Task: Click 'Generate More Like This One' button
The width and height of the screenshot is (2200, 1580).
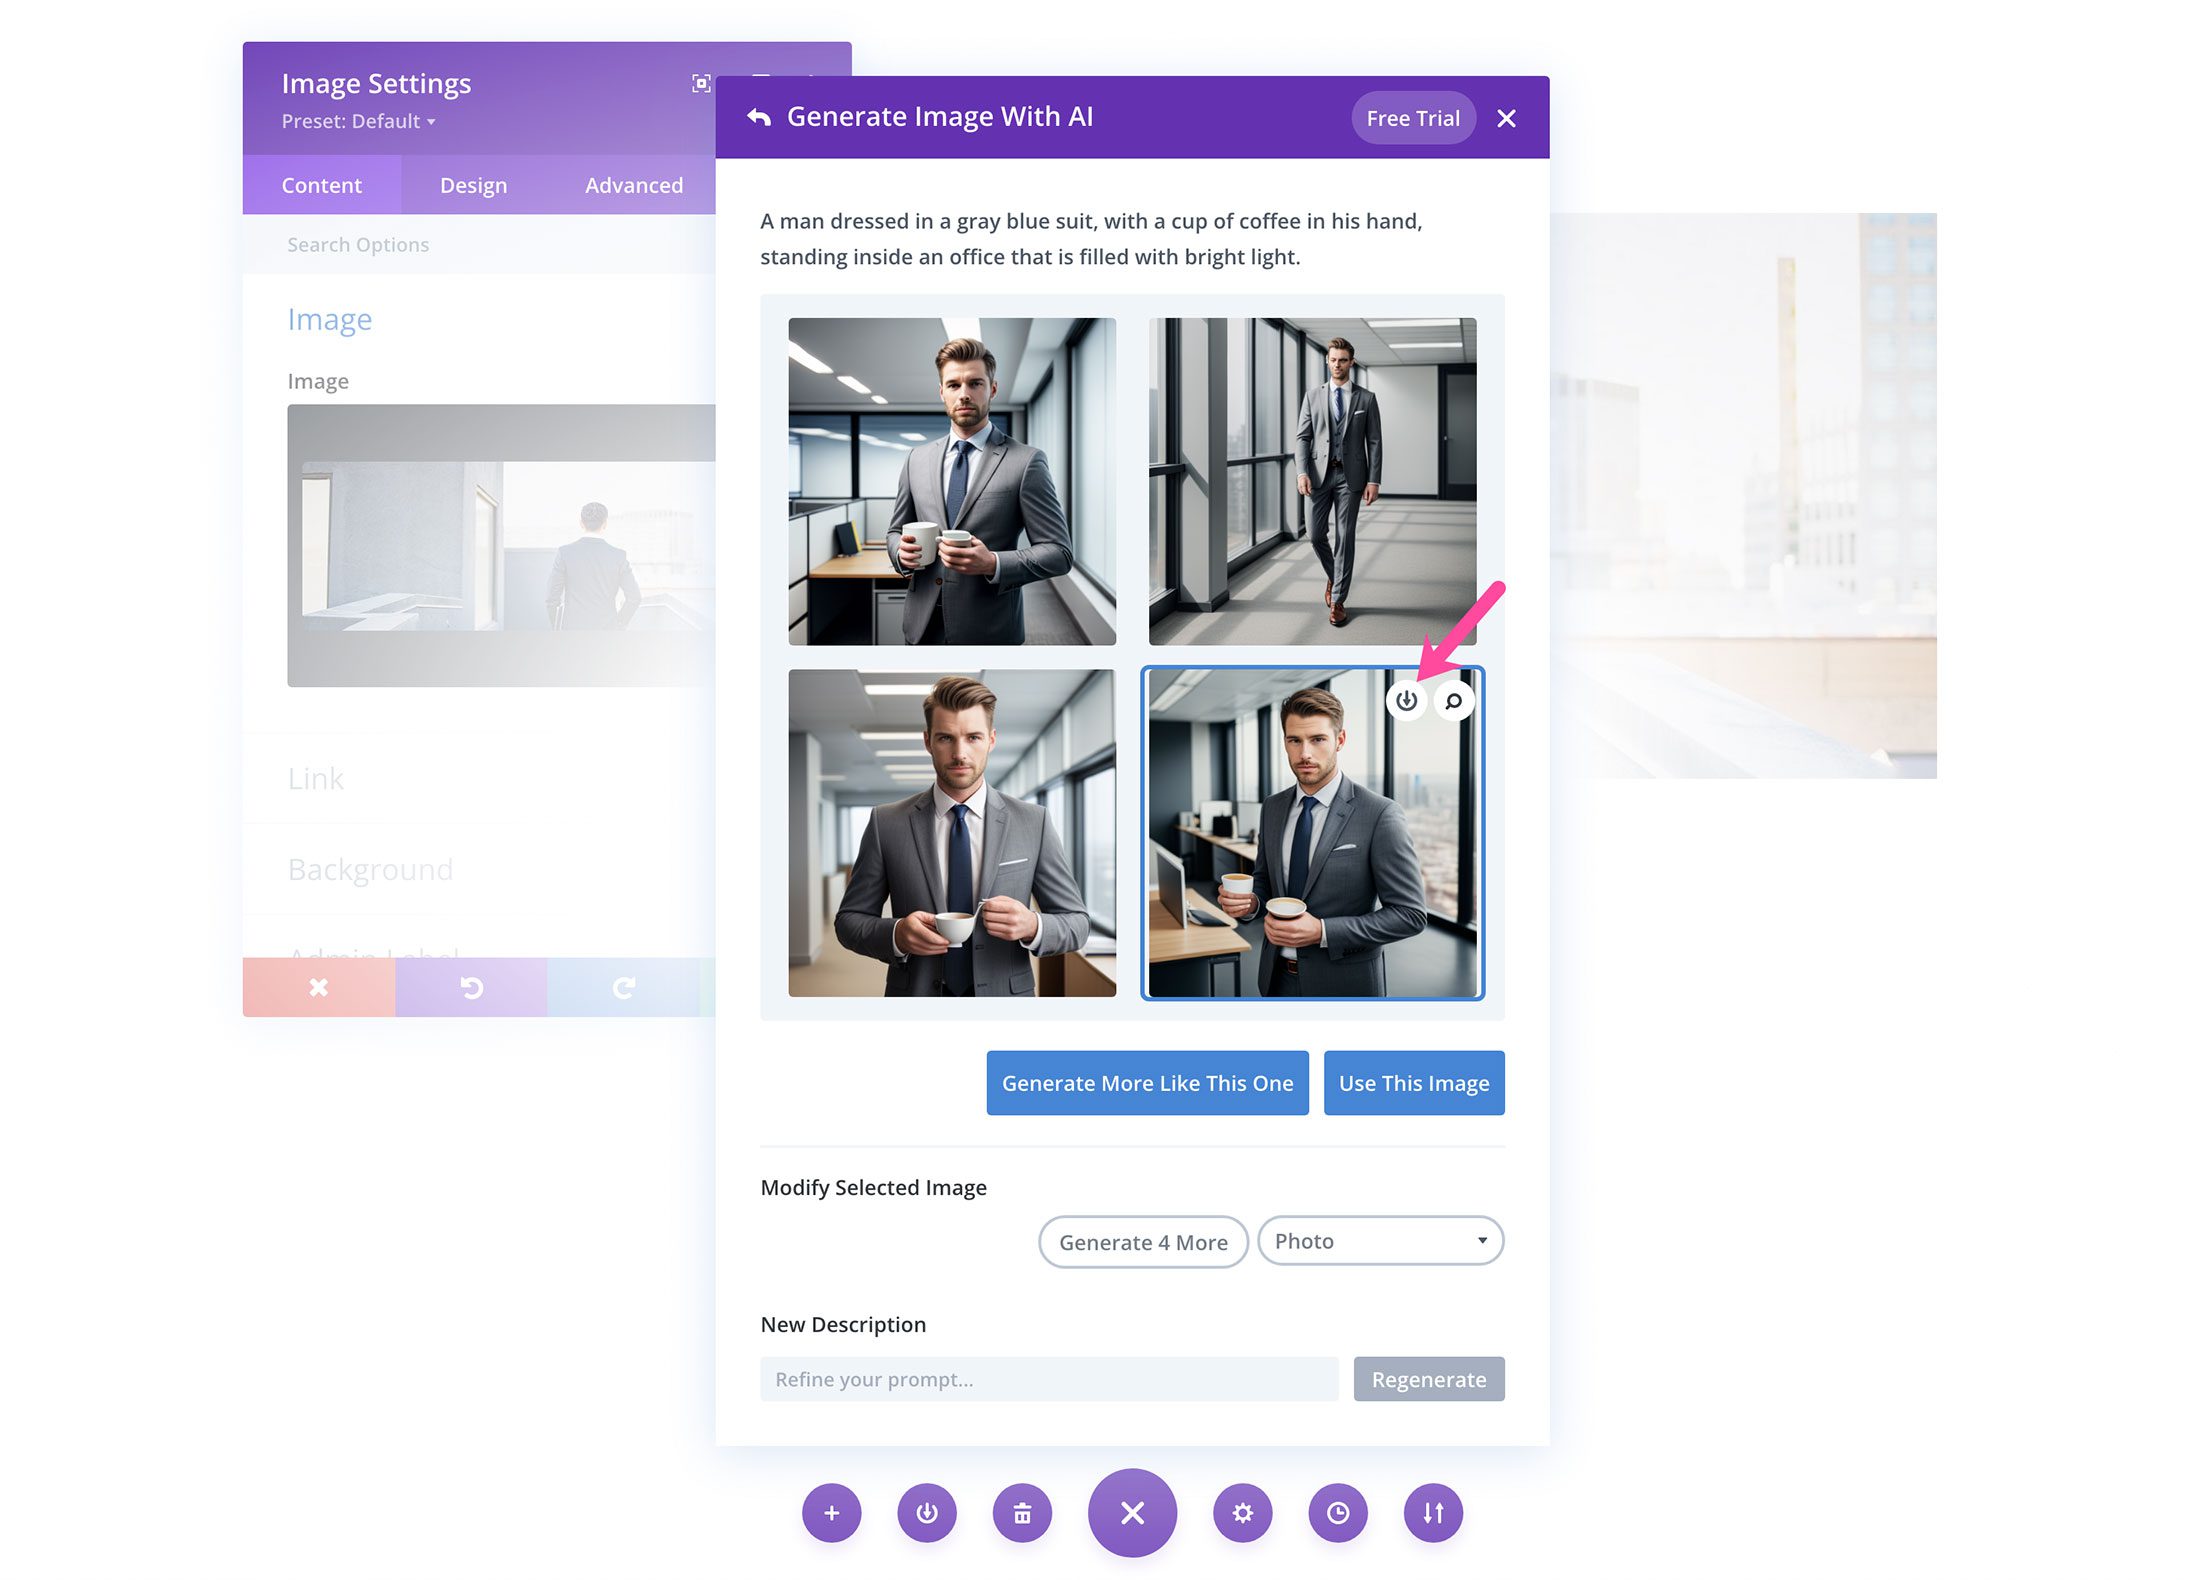Action: [1148, 1083]
